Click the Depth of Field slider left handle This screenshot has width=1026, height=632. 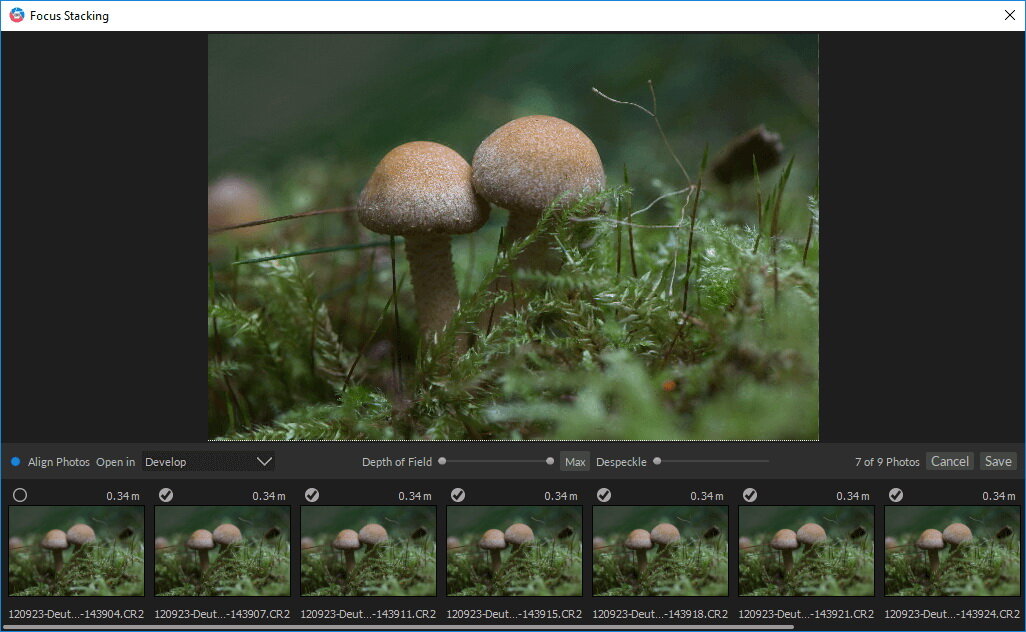[442, 461]
